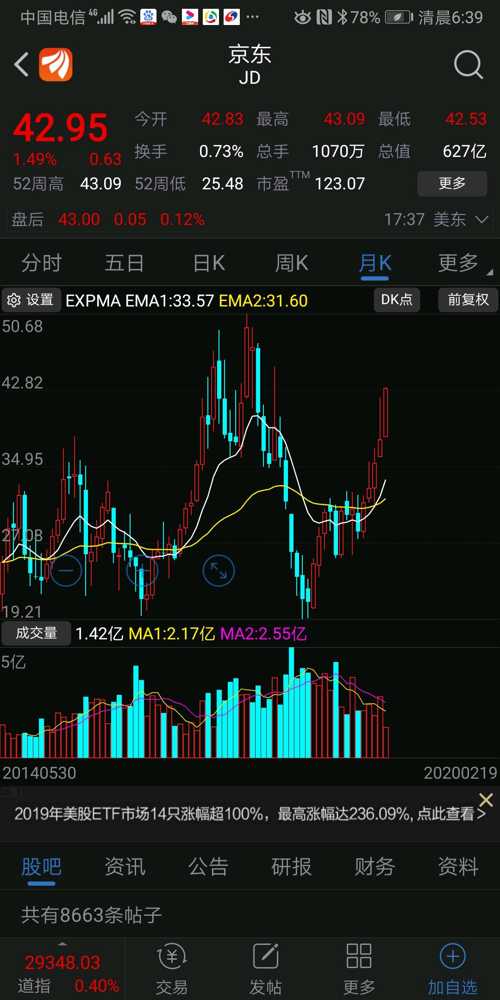Tap the 更多 button beside 市盈
Screen dimensions: 500x1000
[452, 184]
